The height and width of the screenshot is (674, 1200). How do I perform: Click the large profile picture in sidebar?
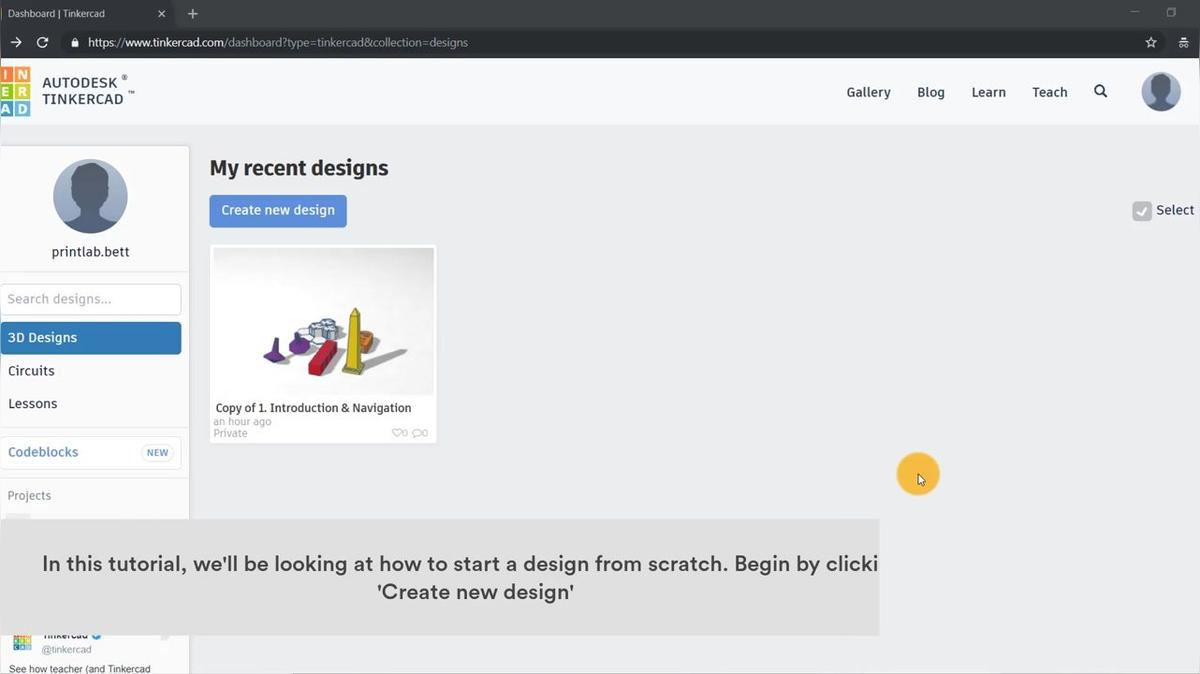click(x=90, y=196)
